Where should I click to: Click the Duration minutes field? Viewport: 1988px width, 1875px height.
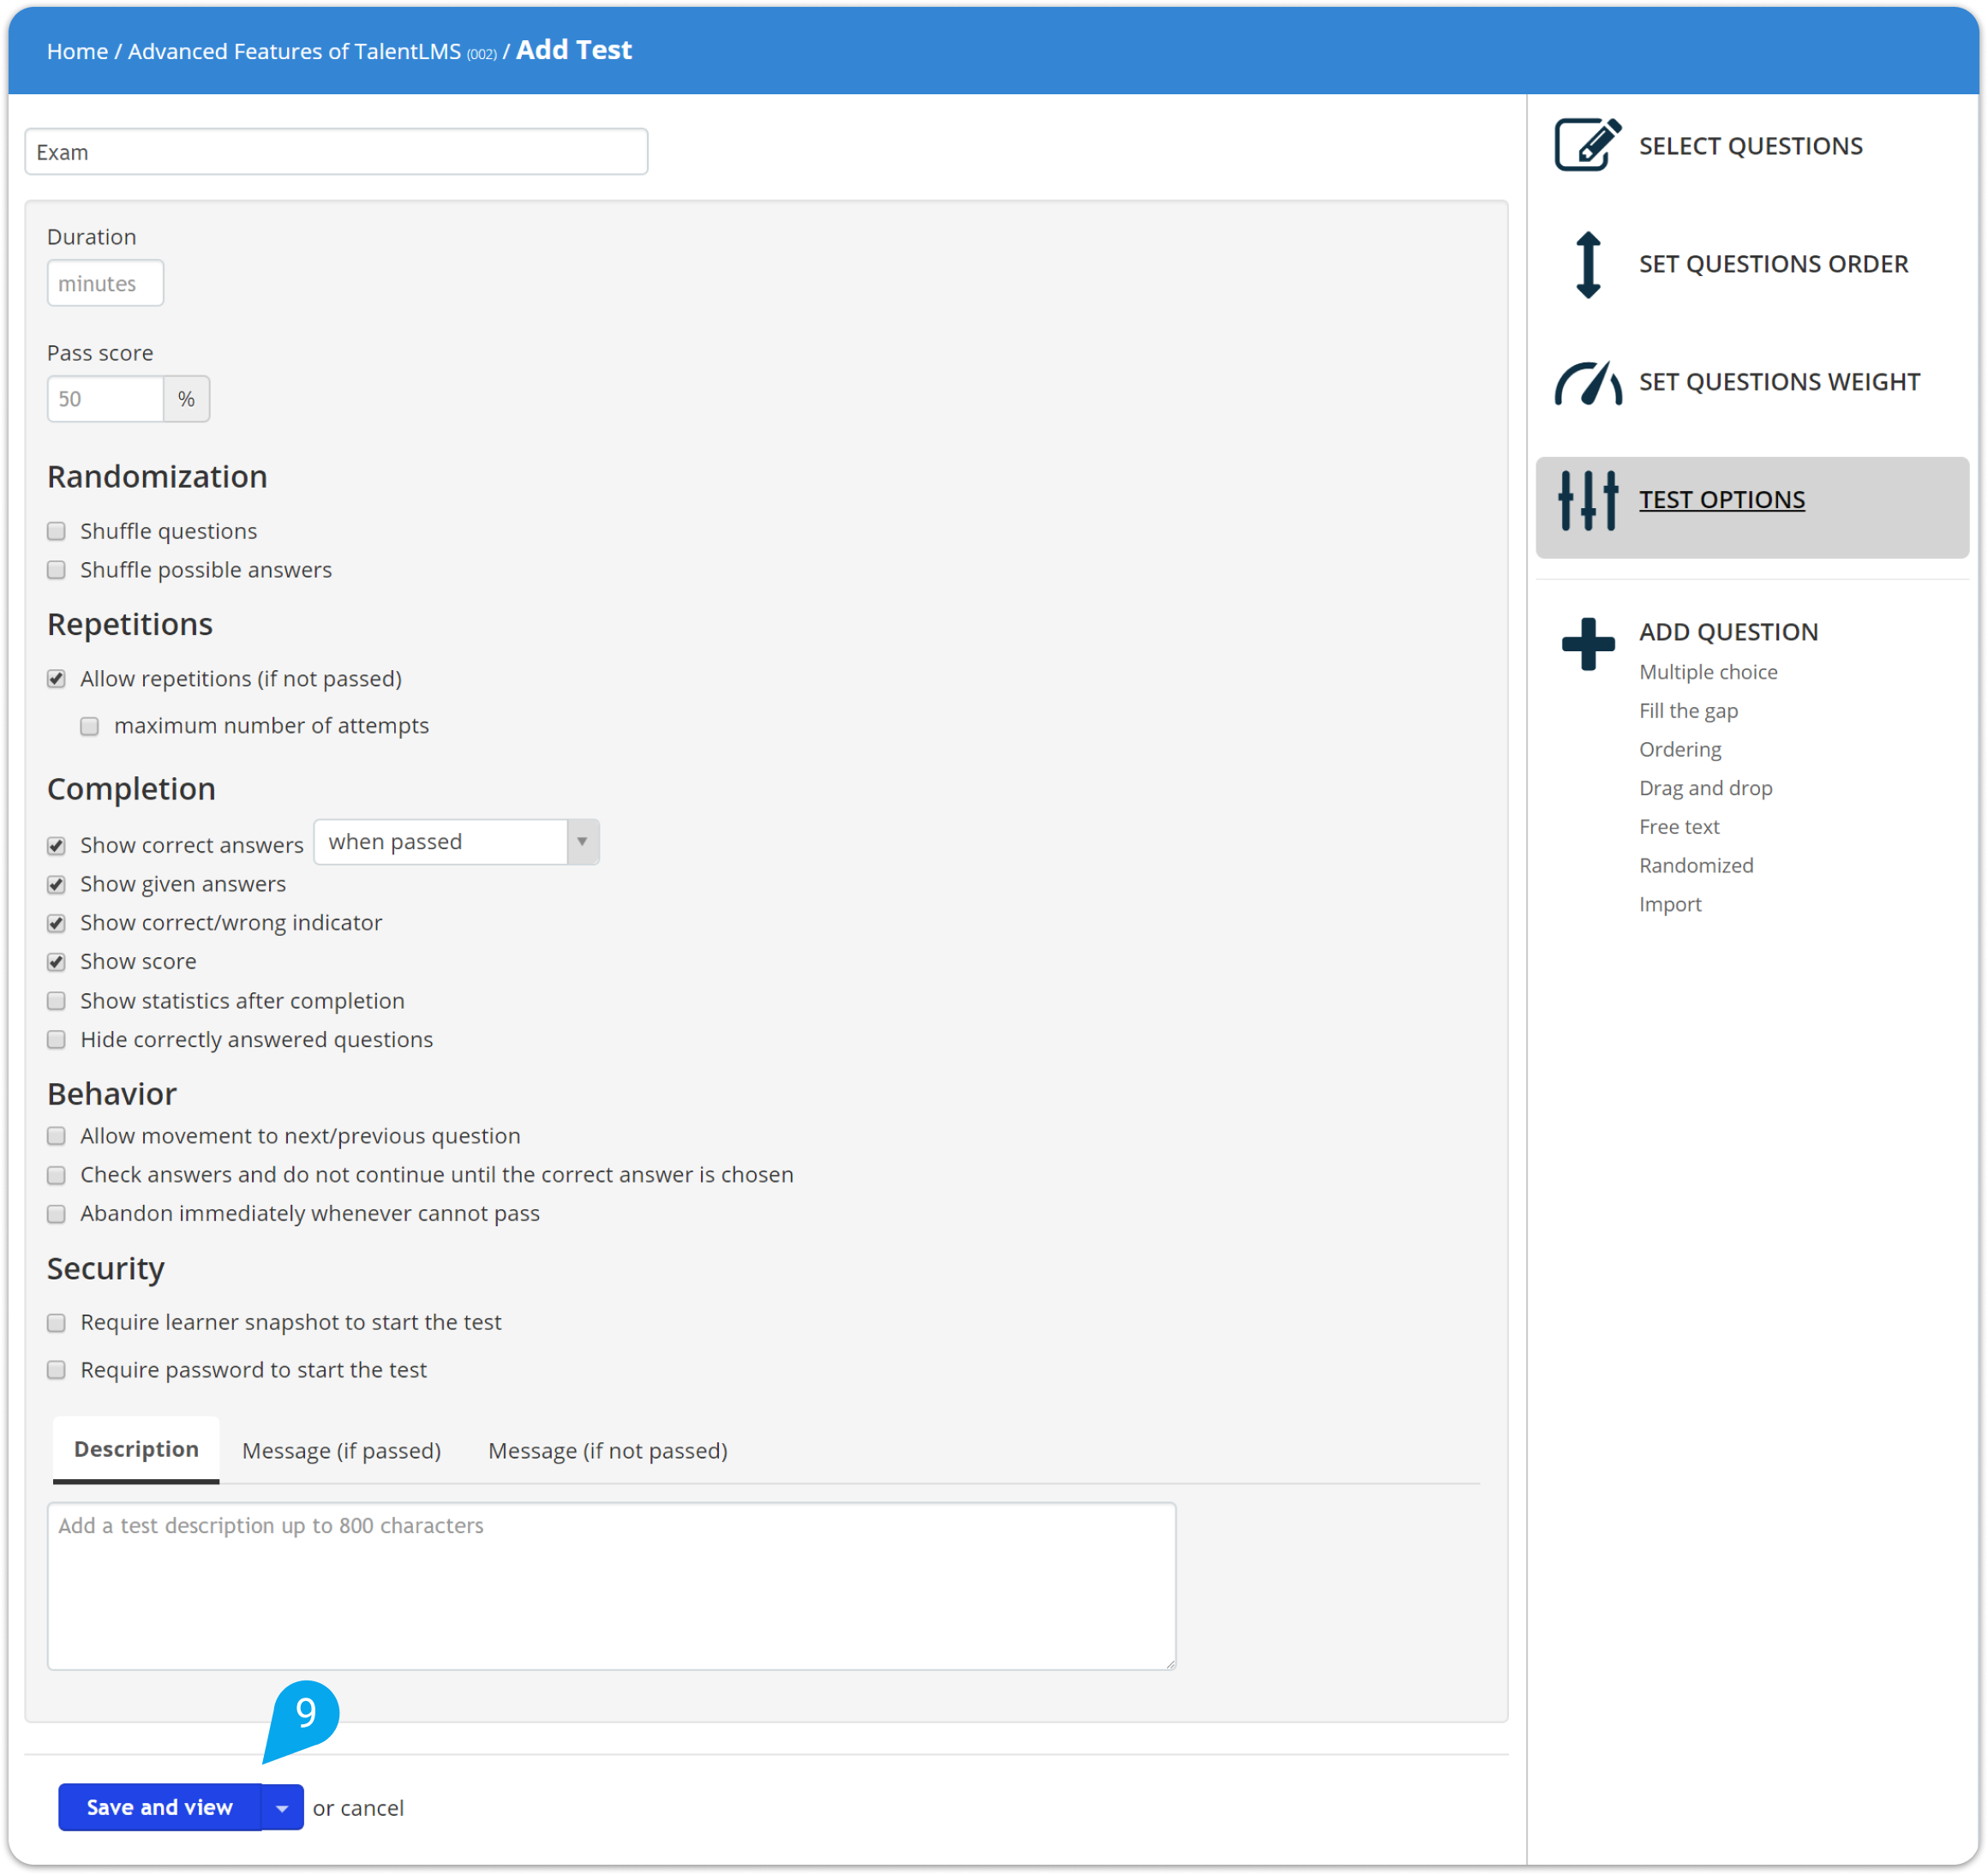[105, 284]
